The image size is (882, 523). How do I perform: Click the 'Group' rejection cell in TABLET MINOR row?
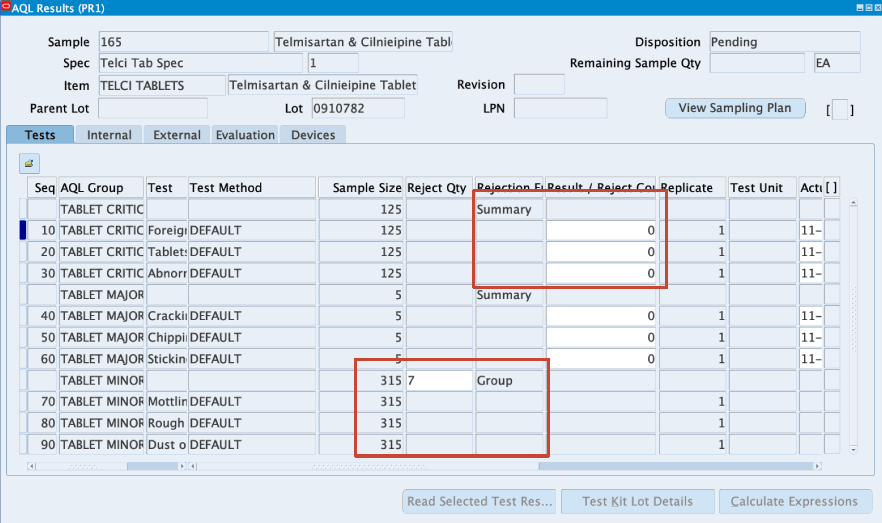click(509, 381)
